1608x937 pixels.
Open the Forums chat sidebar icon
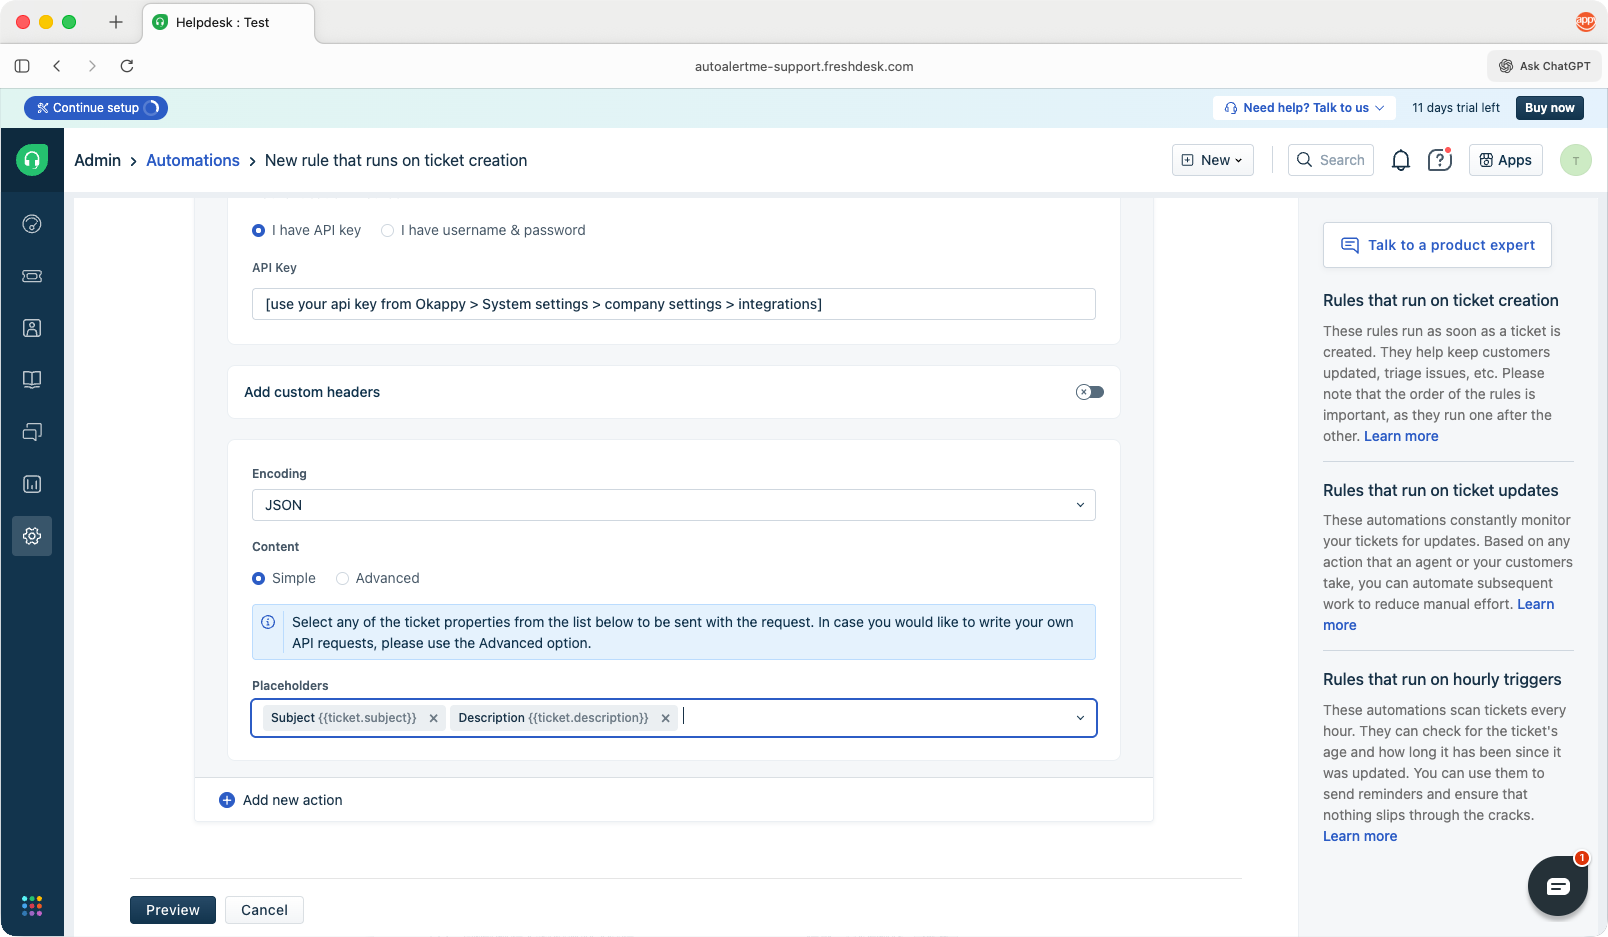[x=32, y=432]
